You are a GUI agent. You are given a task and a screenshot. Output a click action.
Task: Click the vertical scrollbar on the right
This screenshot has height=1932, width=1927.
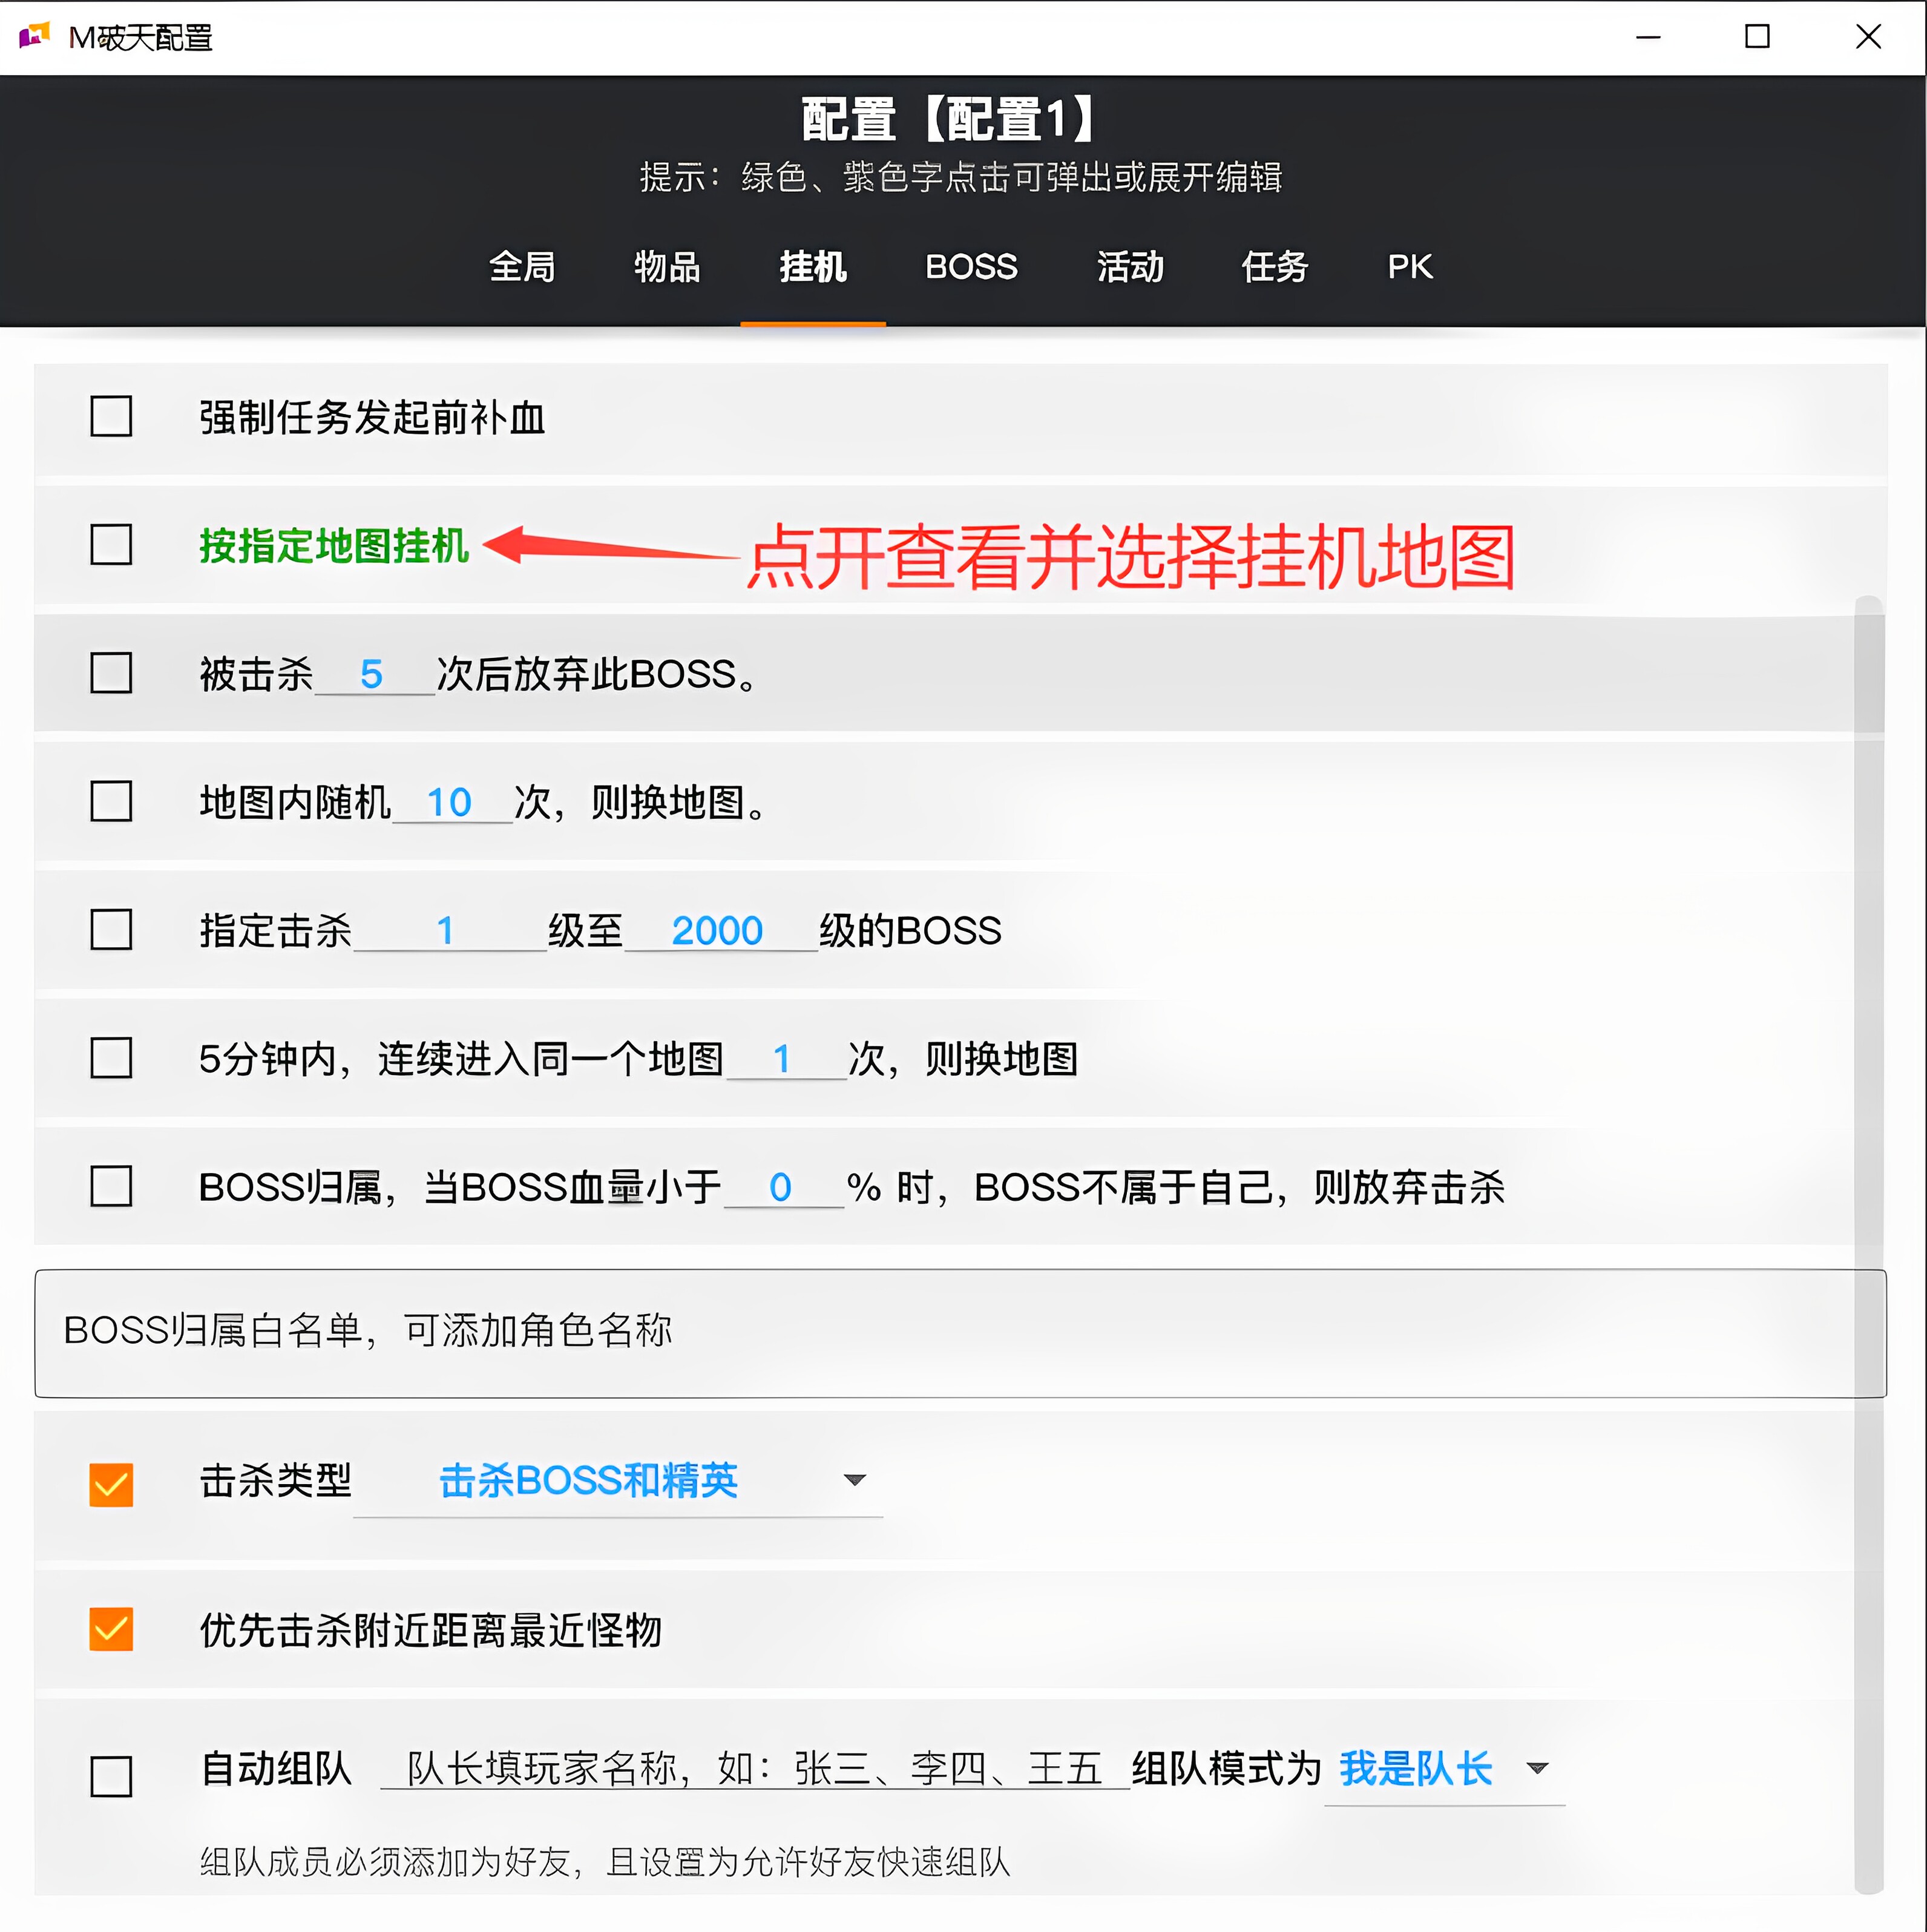click(1868, 1244)
